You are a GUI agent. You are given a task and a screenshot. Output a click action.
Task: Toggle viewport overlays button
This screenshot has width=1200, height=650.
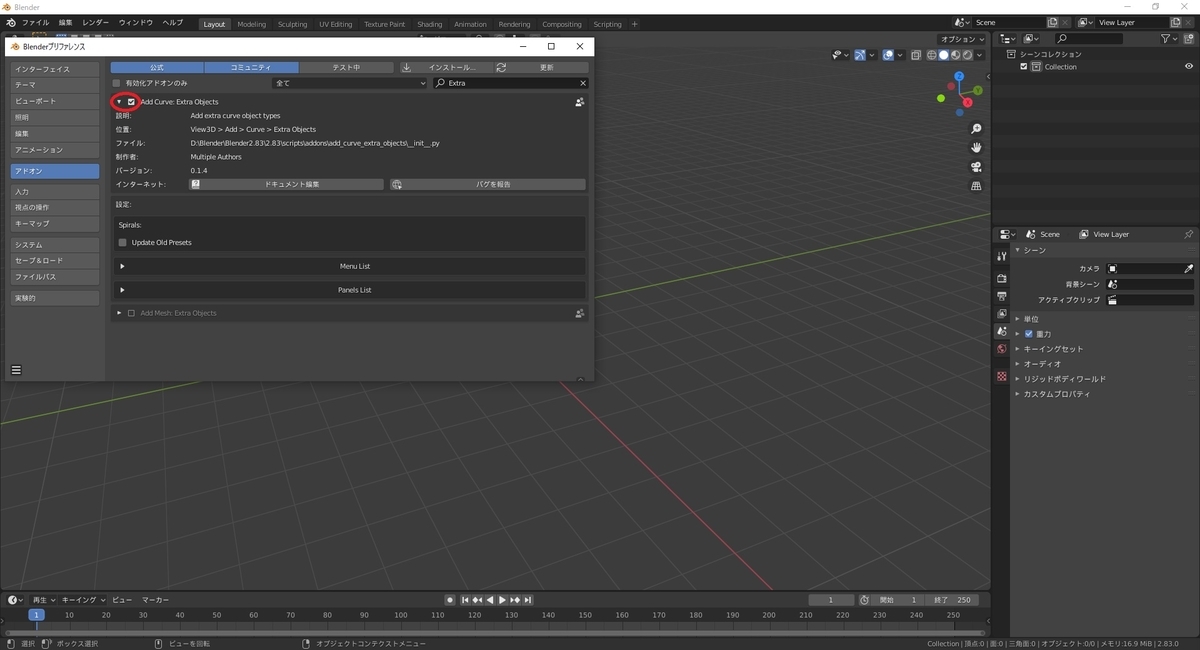coord(888,55)
